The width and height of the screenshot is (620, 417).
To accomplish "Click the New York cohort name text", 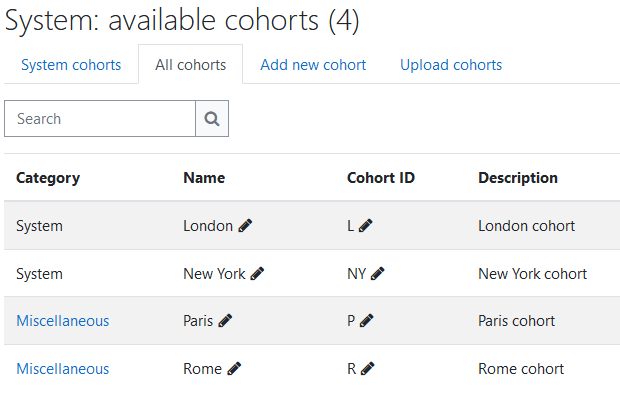I will click(x=214, y=274).
